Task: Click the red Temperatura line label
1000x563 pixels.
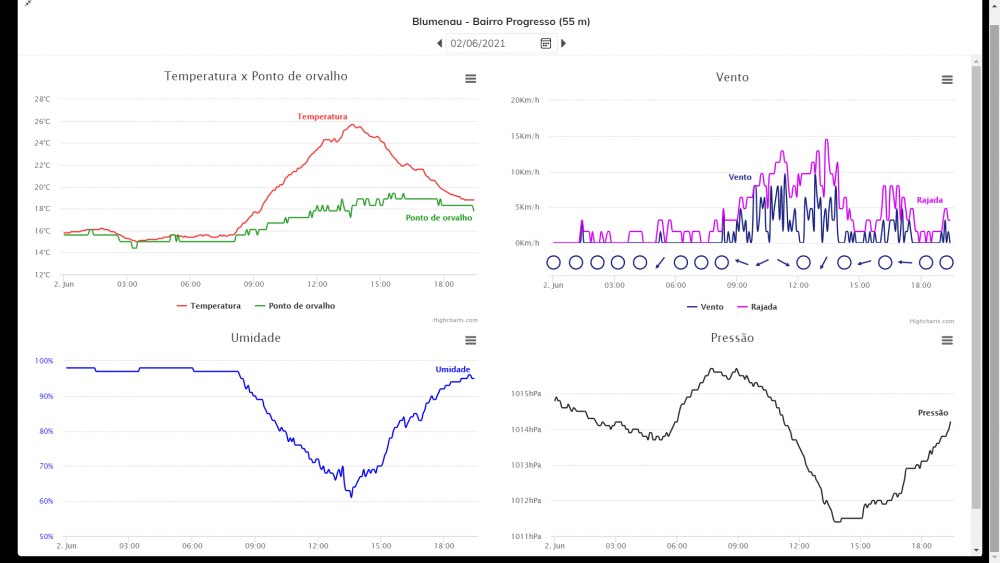Action: pos(322,117)
